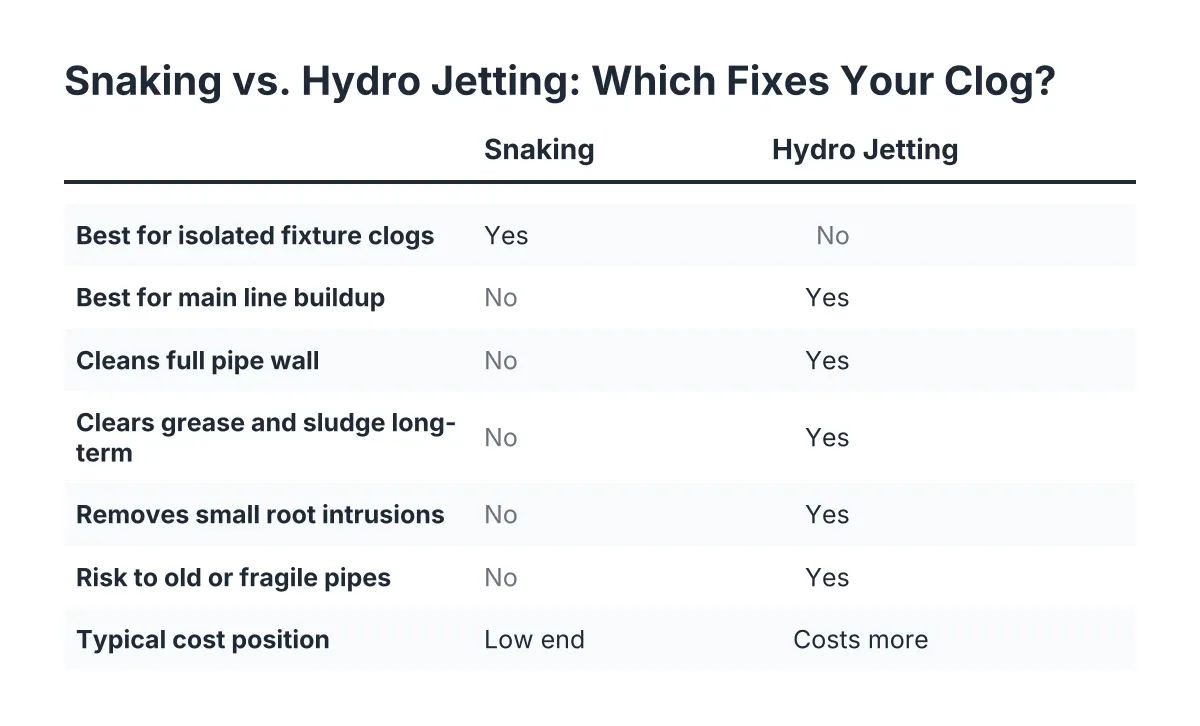This screenshot has height=726, width=1200.
Task: Select Hydro Jetting's 'Yes' in main line buildup row
Action: click(828, 298)
